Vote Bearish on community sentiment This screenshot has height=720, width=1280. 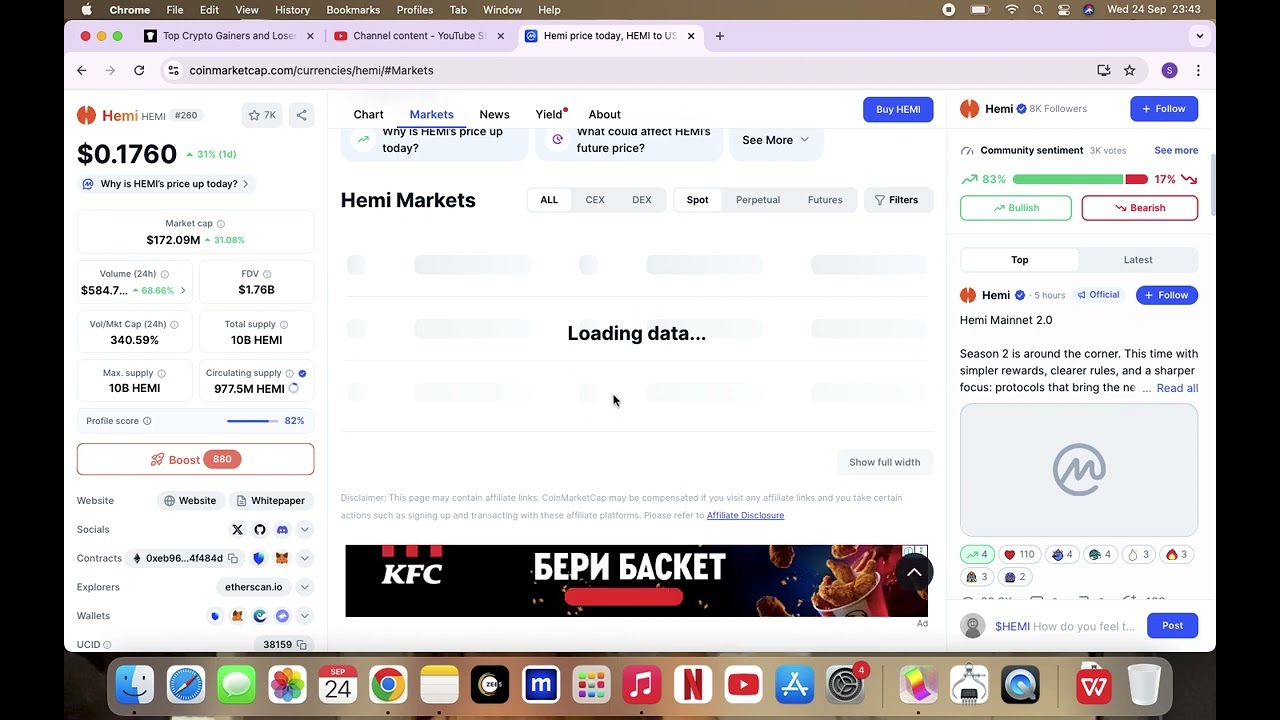(1140, 208)
